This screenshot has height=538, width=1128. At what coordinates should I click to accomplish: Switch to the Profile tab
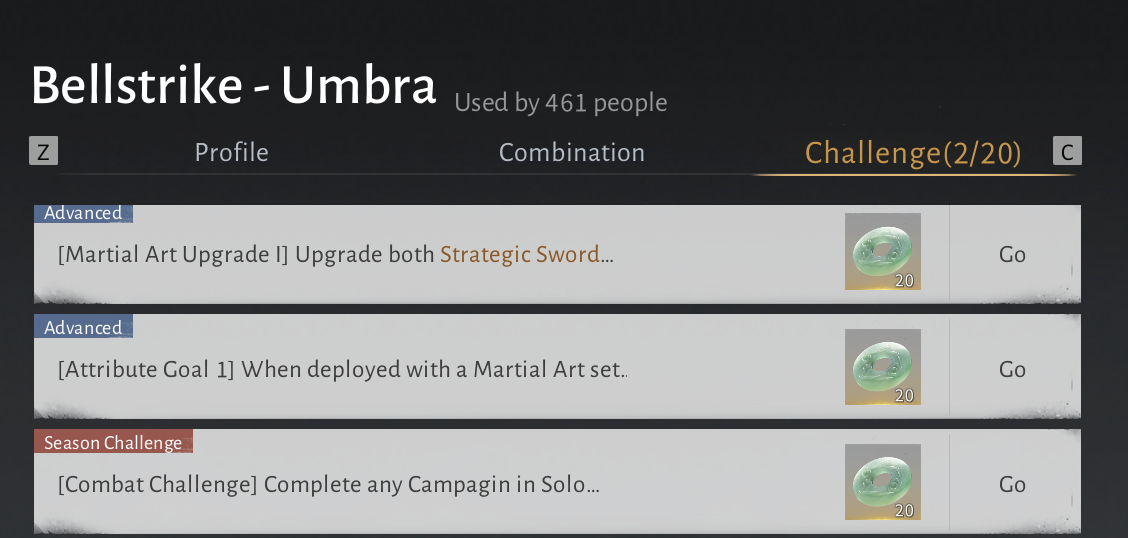coord(231,153)
